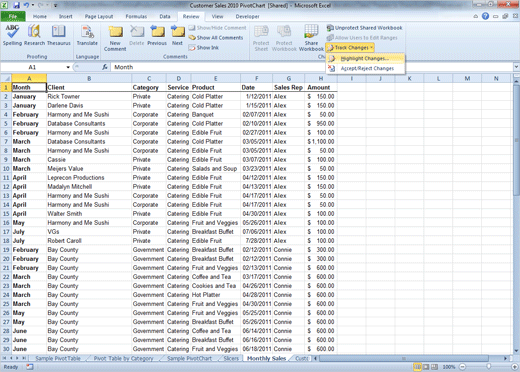Switch to the Formulas tab
This screenshot has width=520, height=372.
(x=136, y=16)
